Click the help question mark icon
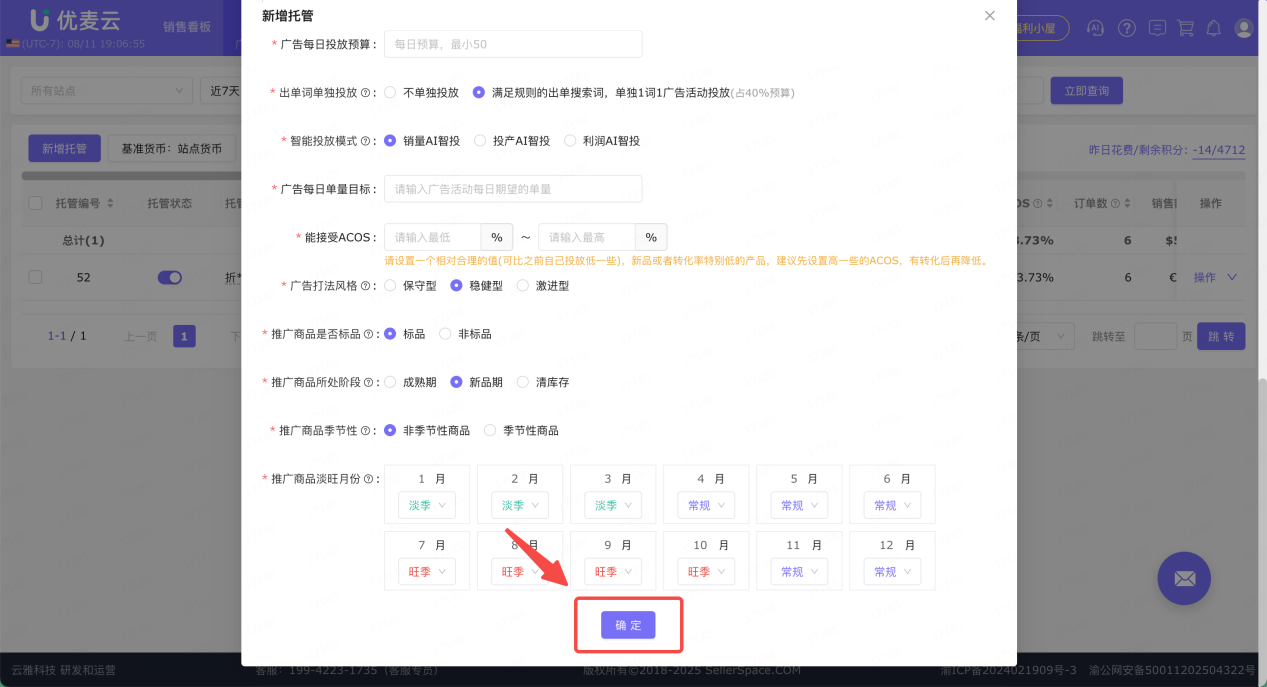Image resolution: width=1267 pixels, height=687 pixels. click(1127, 28)
